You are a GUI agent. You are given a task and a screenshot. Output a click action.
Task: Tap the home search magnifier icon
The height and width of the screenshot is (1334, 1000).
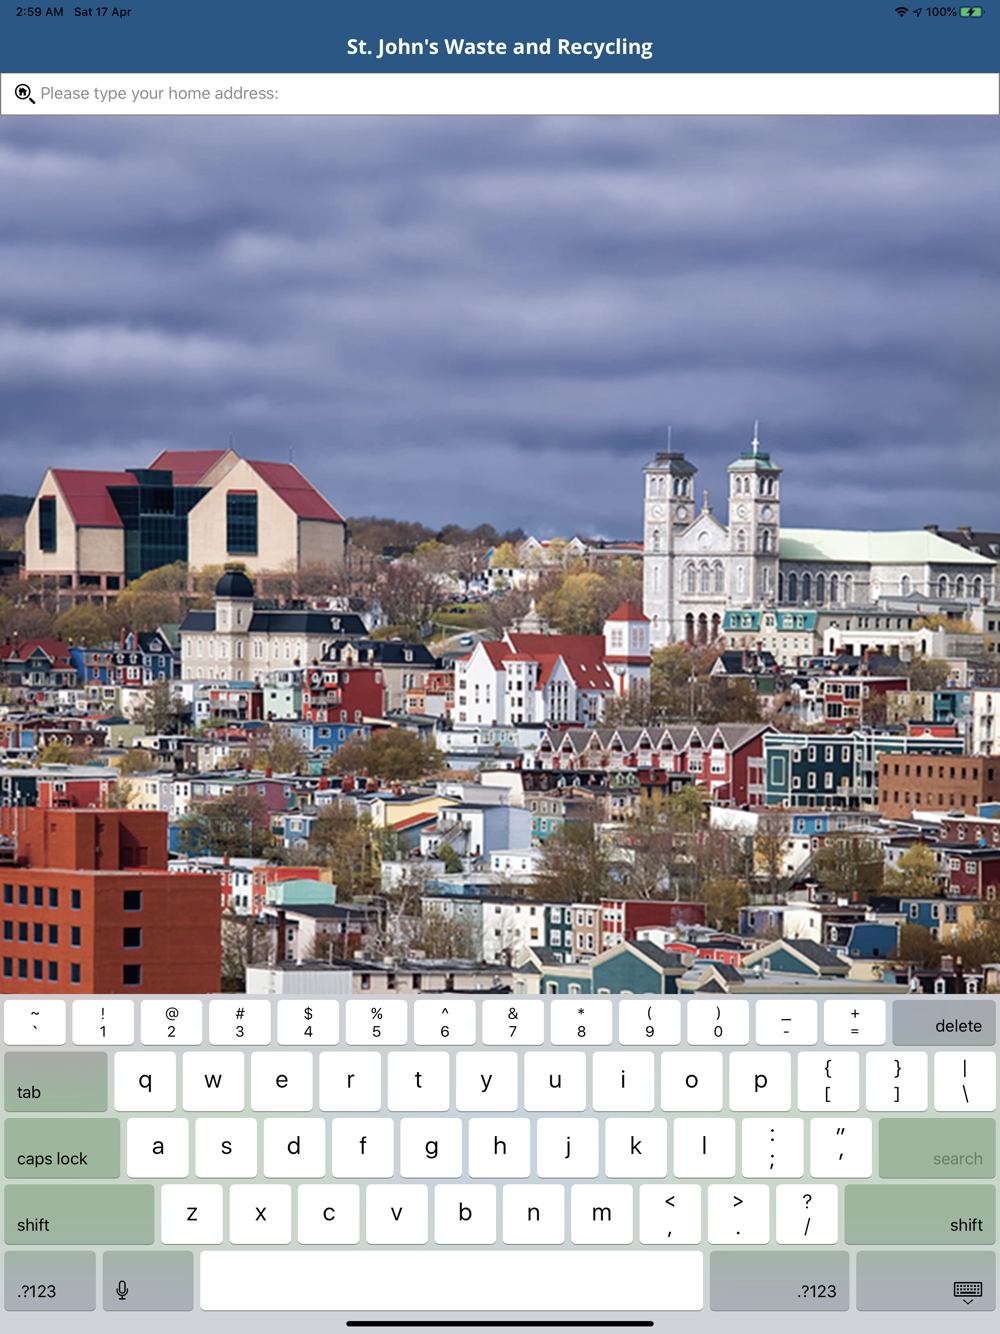tap(24, 94)
